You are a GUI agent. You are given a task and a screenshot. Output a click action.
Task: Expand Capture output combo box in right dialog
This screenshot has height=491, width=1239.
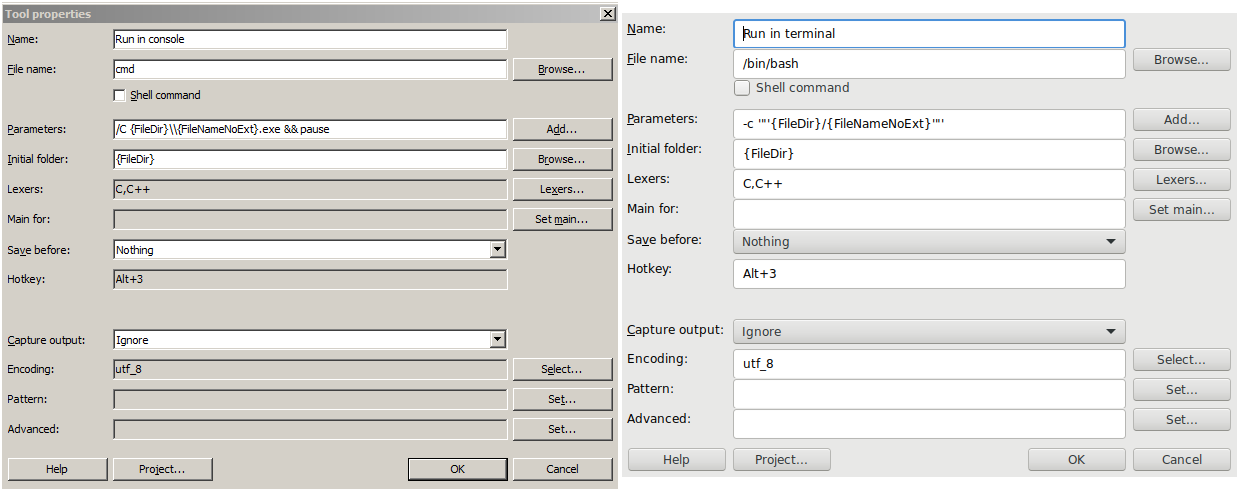[929, 331]
